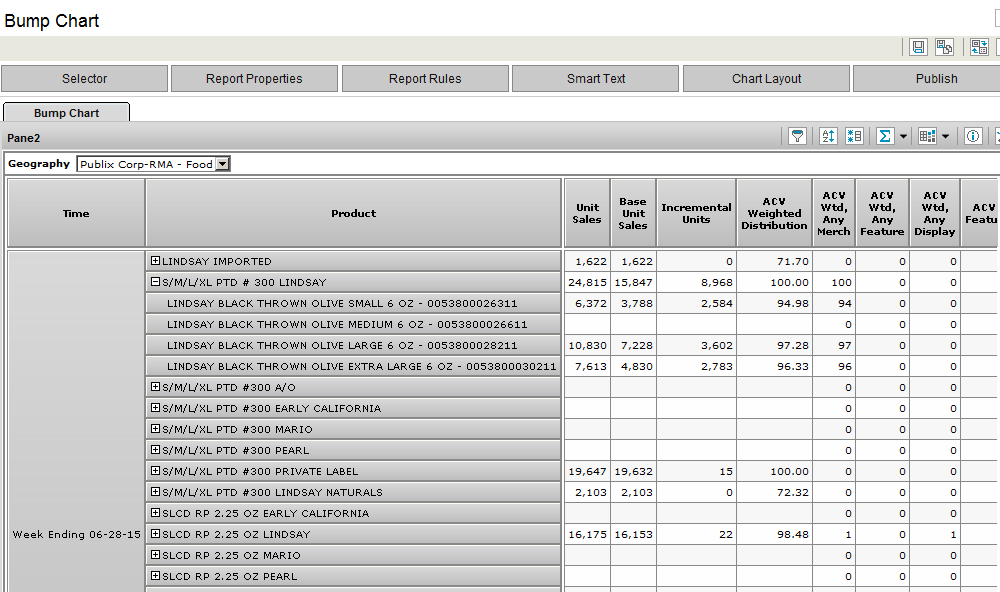Expand SLCD RP 2.25 OZ LINDSAY row
Image resolution: width=1000 pixels, height=592 pixels.
pyautogui.click(x=155, y=534)
